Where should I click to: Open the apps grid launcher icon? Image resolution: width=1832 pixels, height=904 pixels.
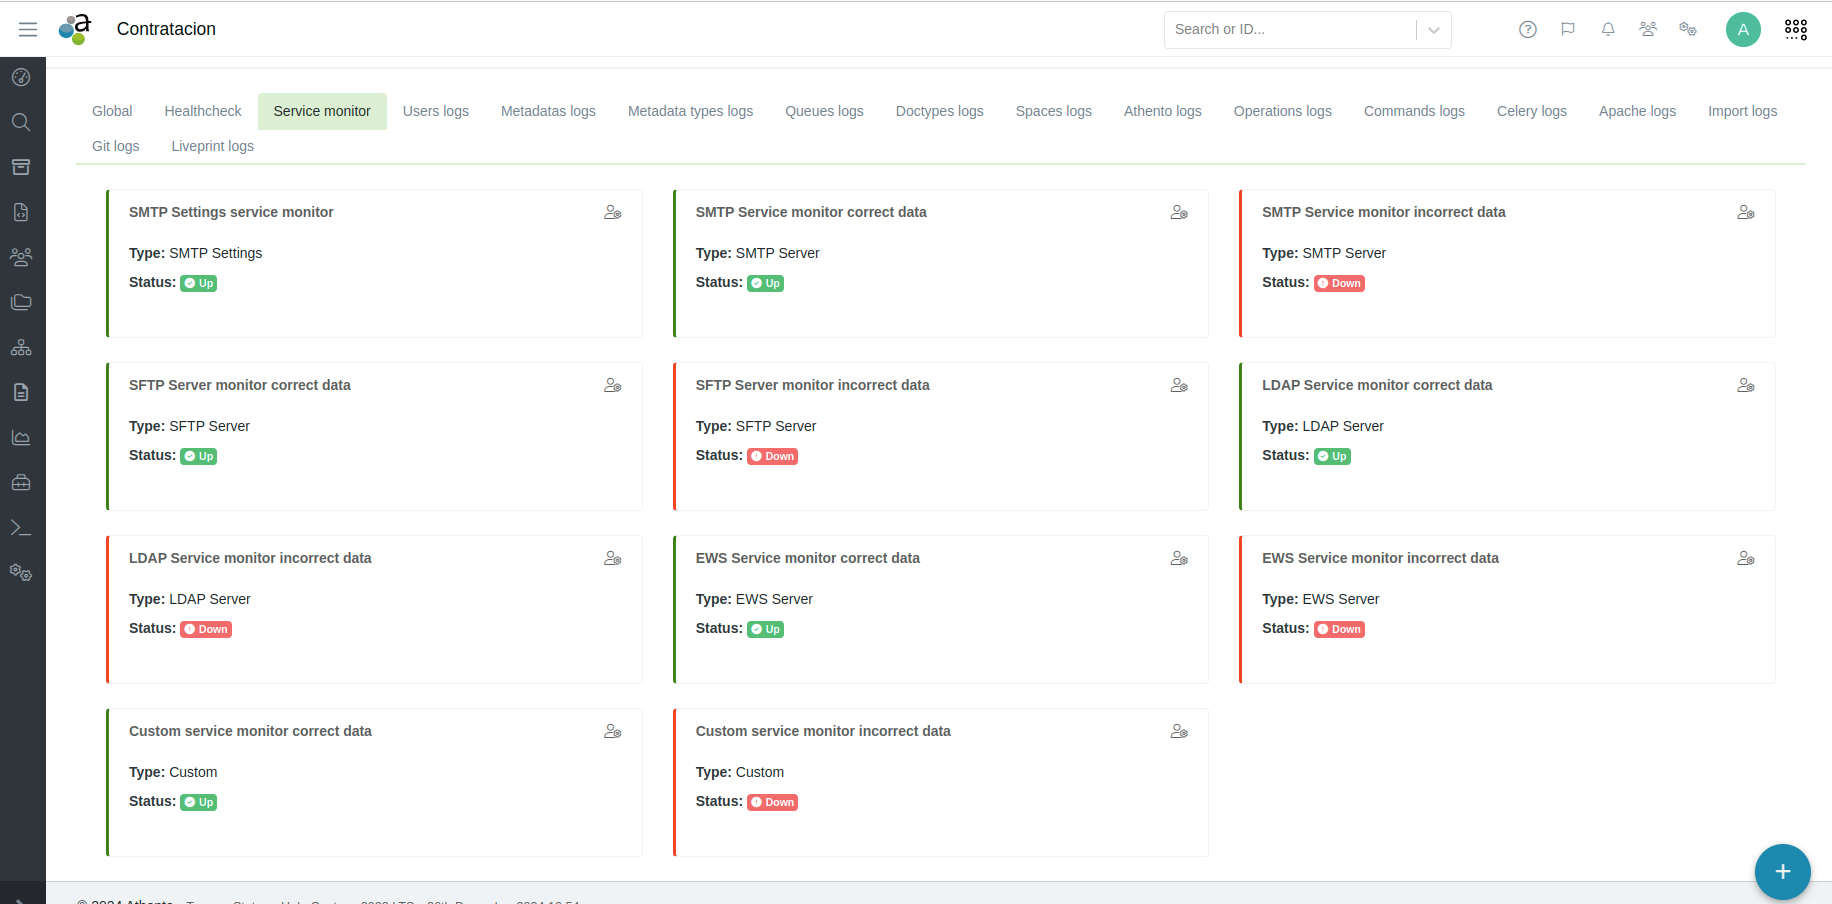[1795, 30]
